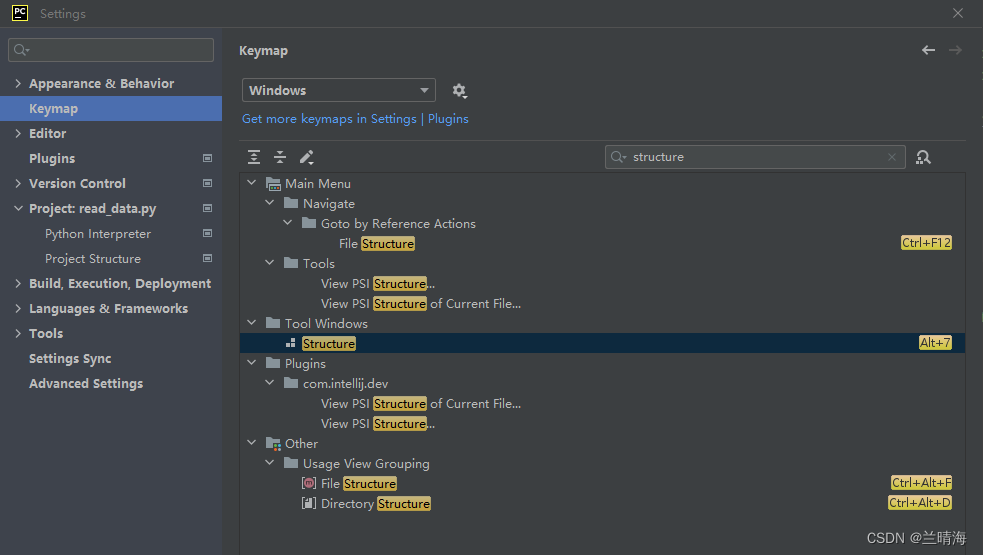The height and width of the screenshot is (555, 983).
Task: Click project-level icon beside Python Interpreter
Action: click(208, 233)
